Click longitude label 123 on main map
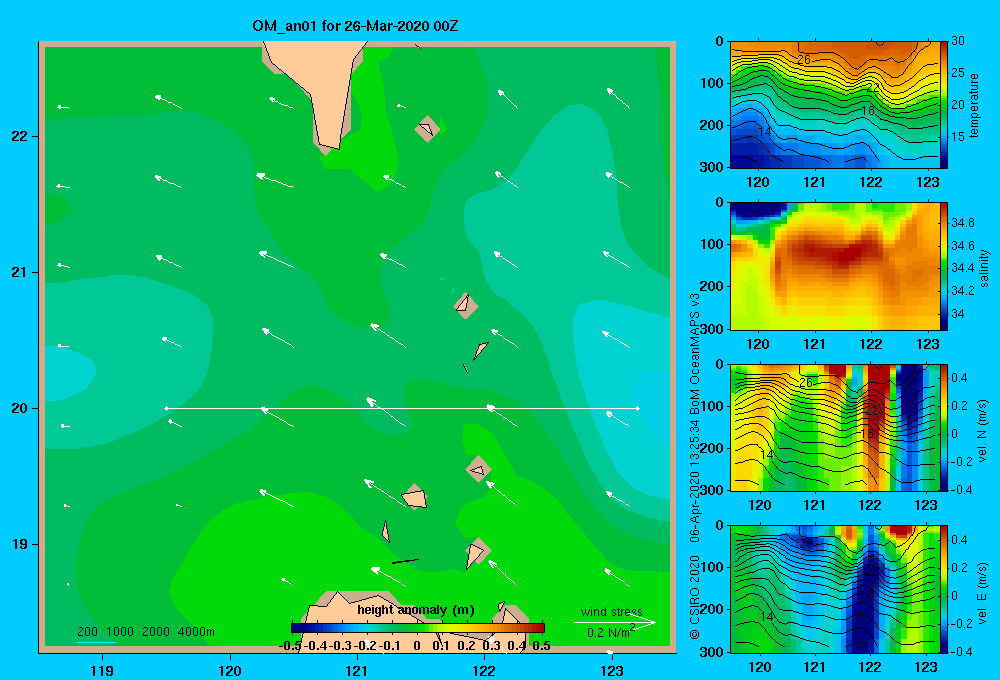Viewport: 1000px width, 680px height. 612,670
